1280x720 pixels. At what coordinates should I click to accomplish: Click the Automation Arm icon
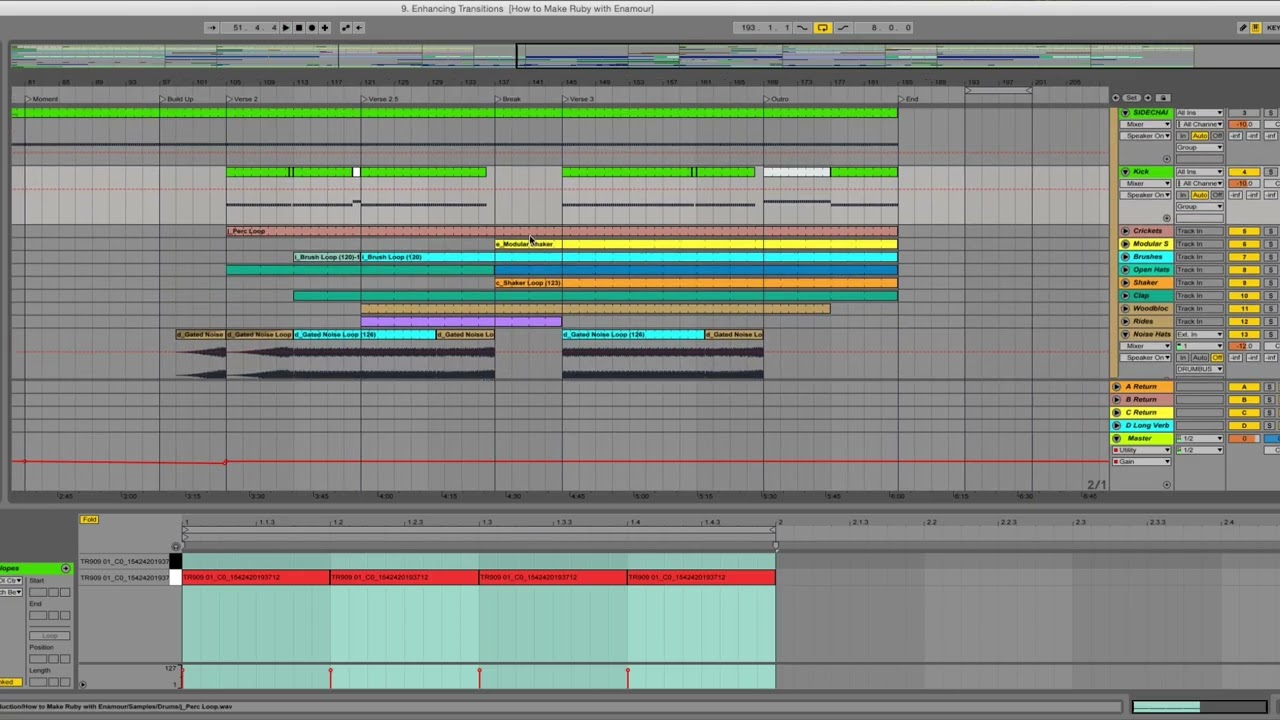[x=345, y=28]
